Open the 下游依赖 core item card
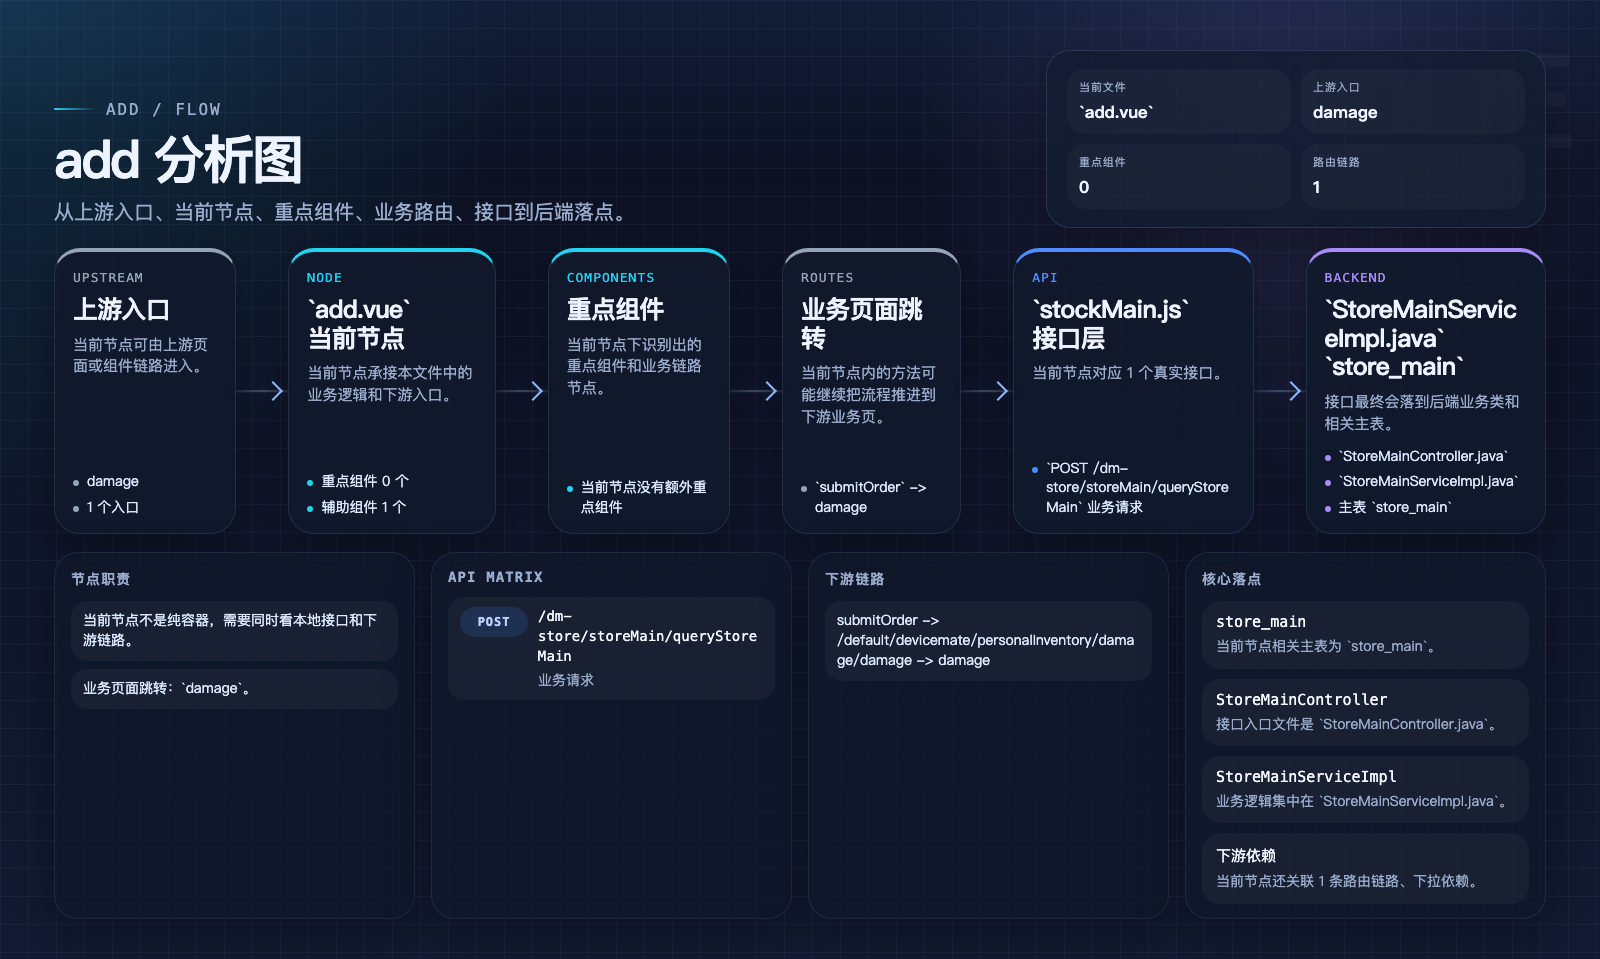Viewport: 1600px width, 959px height. 1365,868
